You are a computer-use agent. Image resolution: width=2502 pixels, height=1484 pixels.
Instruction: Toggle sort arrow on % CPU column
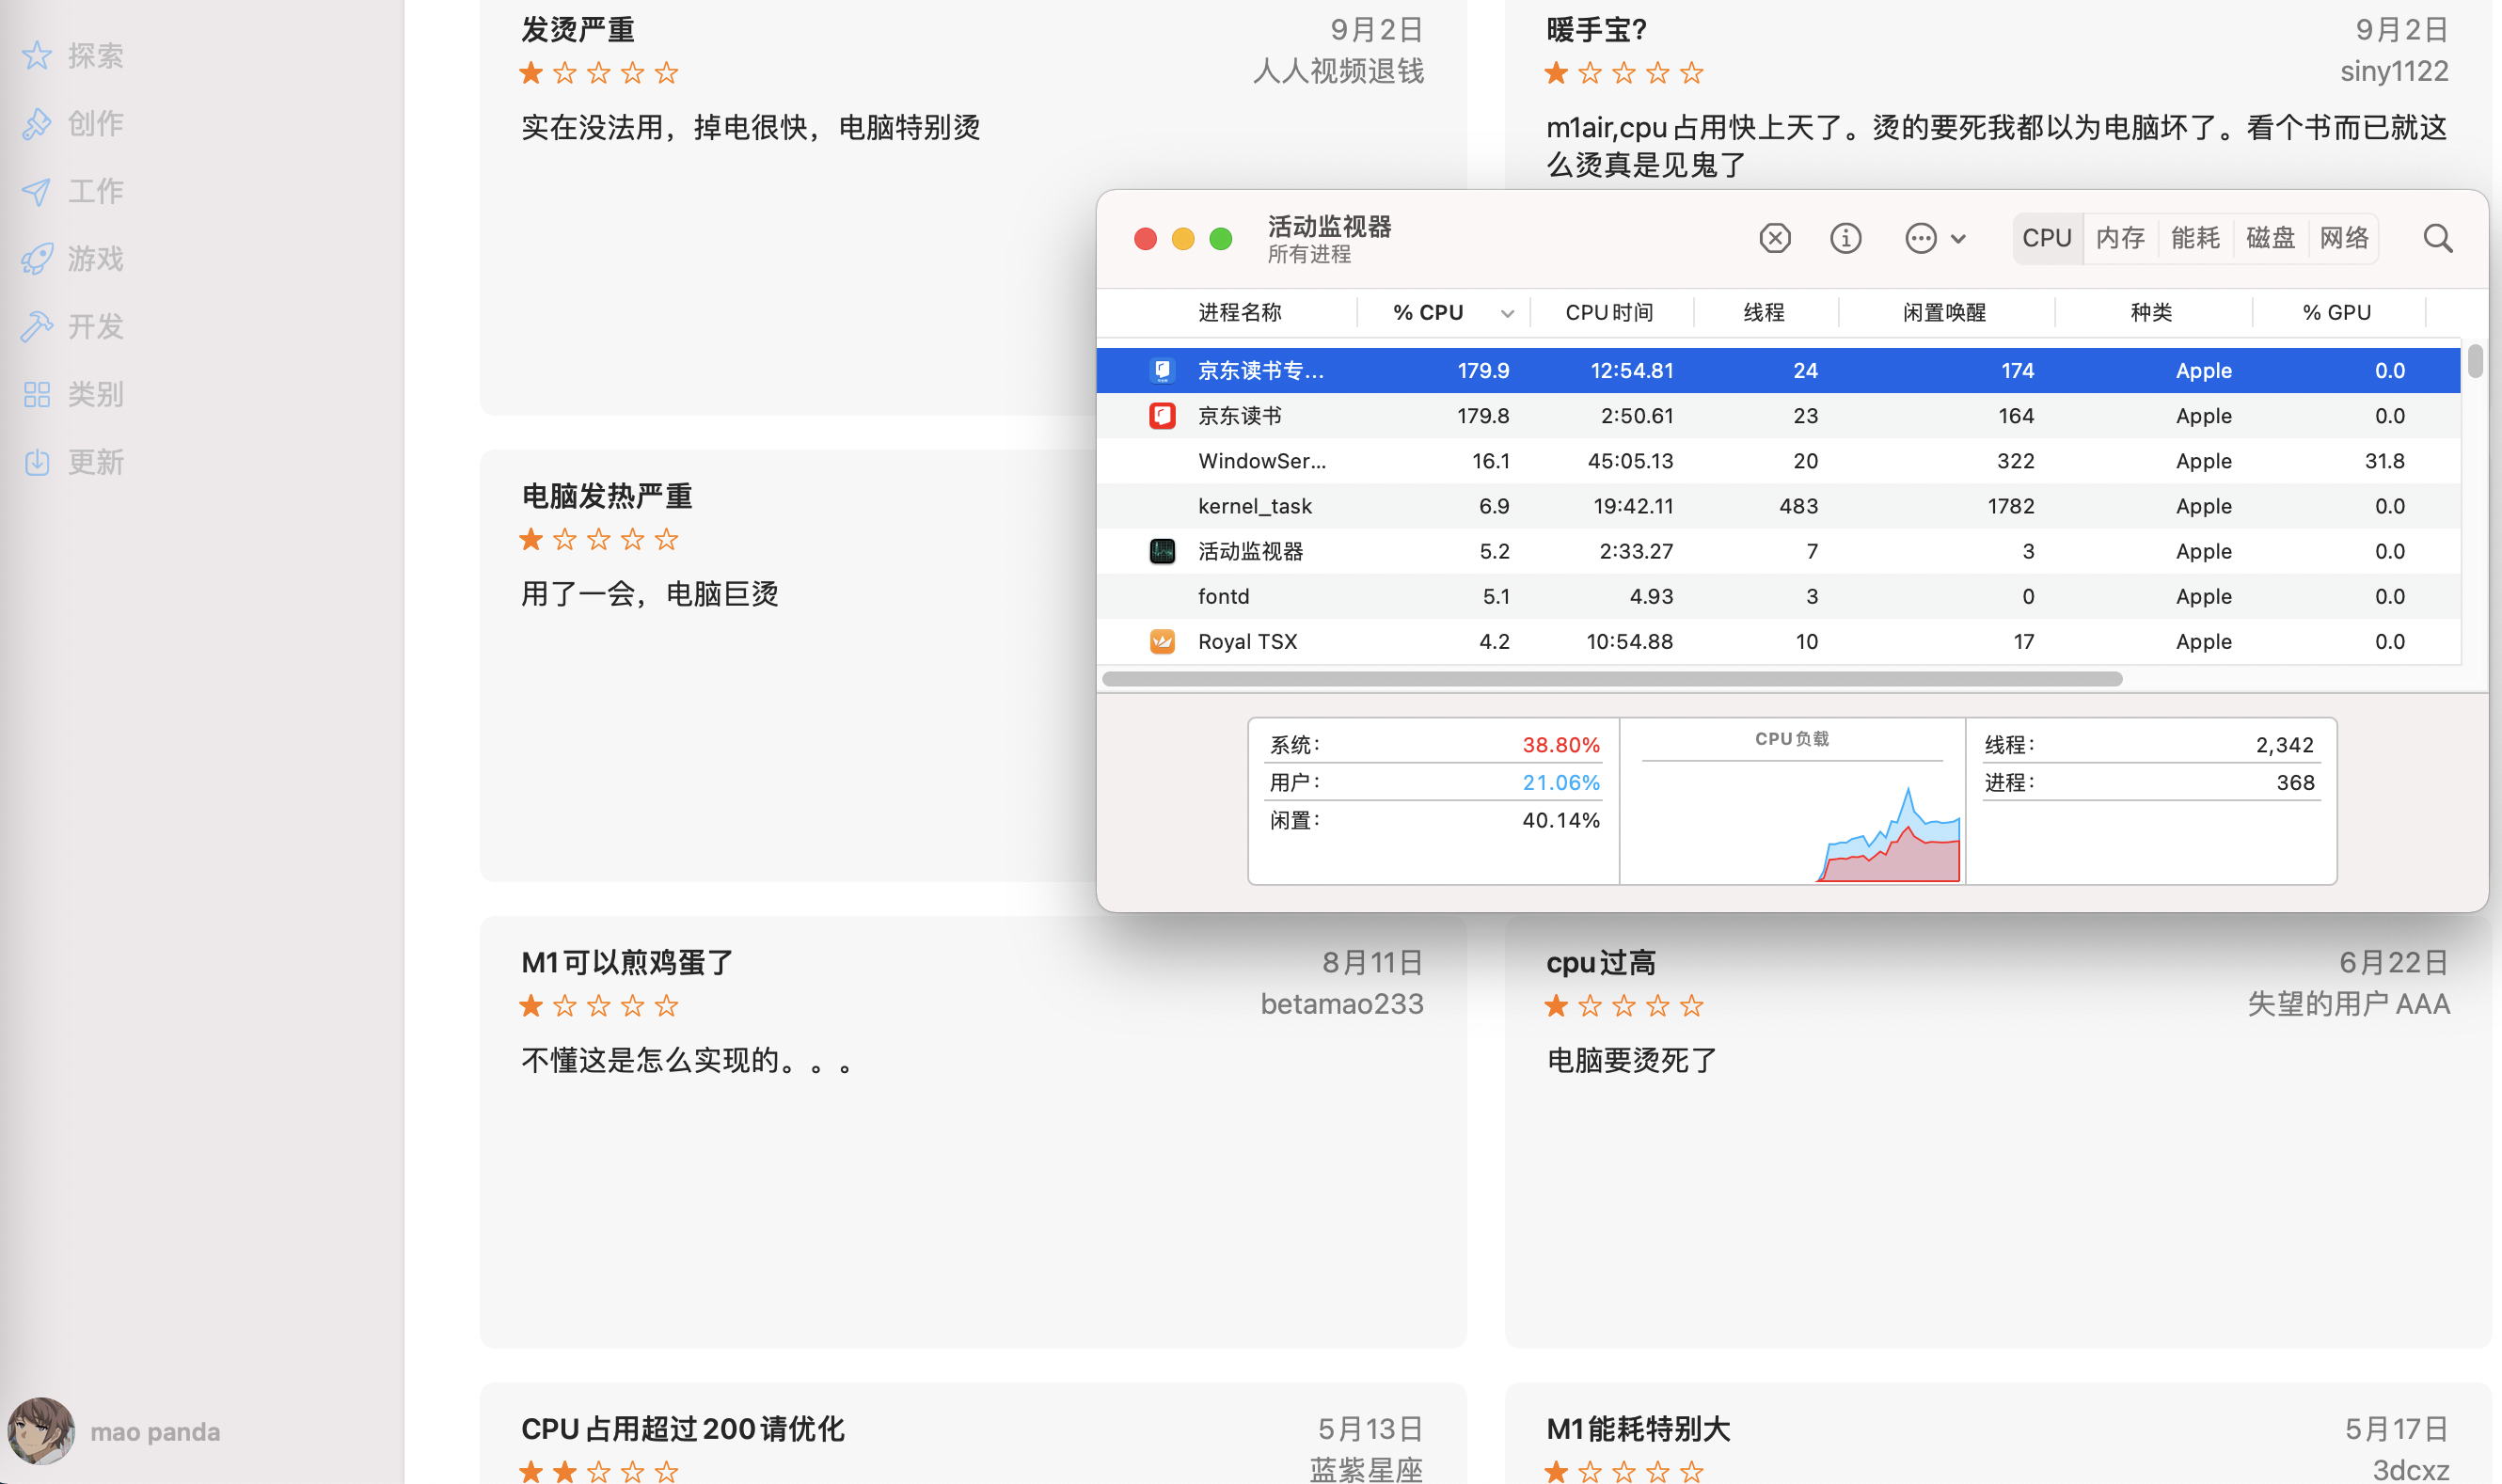click(x=1507, y=314)
